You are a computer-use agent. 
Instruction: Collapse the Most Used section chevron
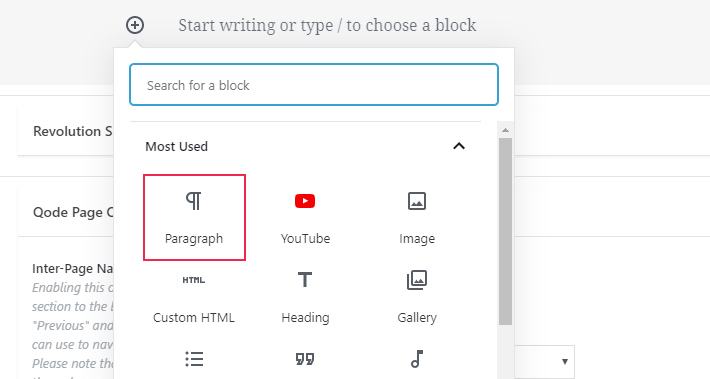pyautogui.click(x=459, y=146)
